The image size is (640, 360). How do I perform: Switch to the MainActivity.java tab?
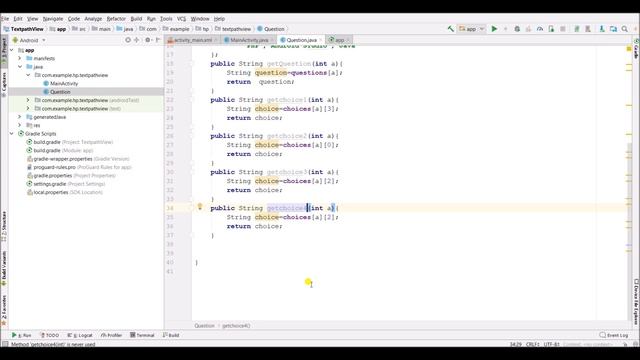249,40
